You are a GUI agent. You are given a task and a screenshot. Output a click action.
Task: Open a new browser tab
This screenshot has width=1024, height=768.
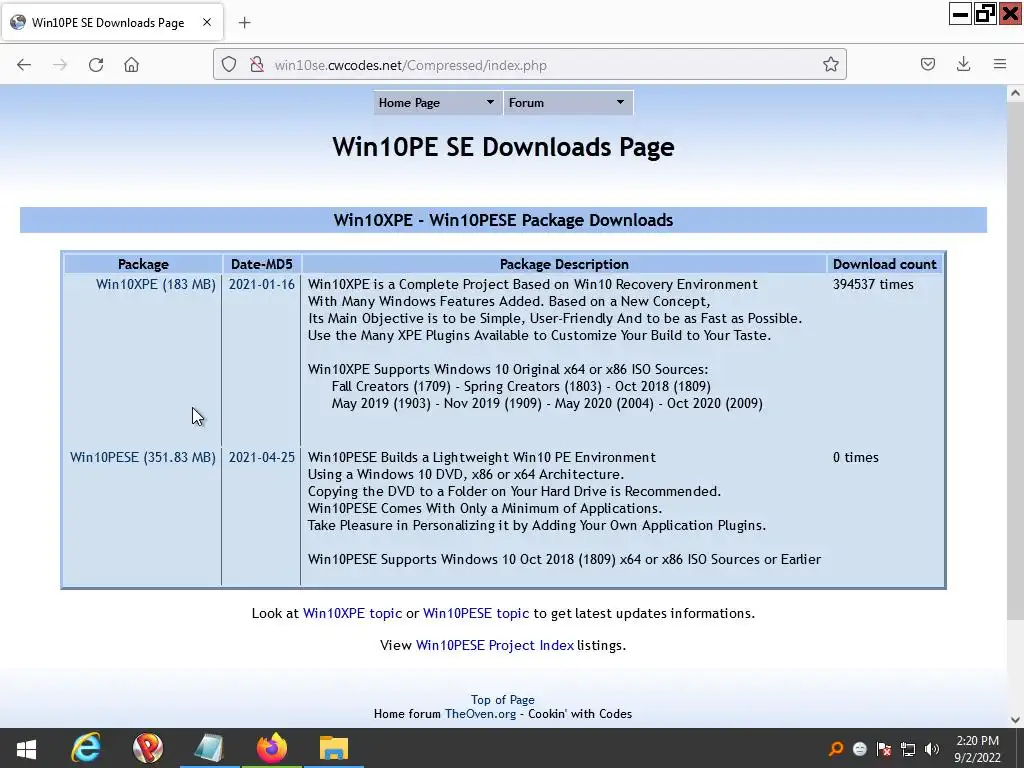click(244, 23)
